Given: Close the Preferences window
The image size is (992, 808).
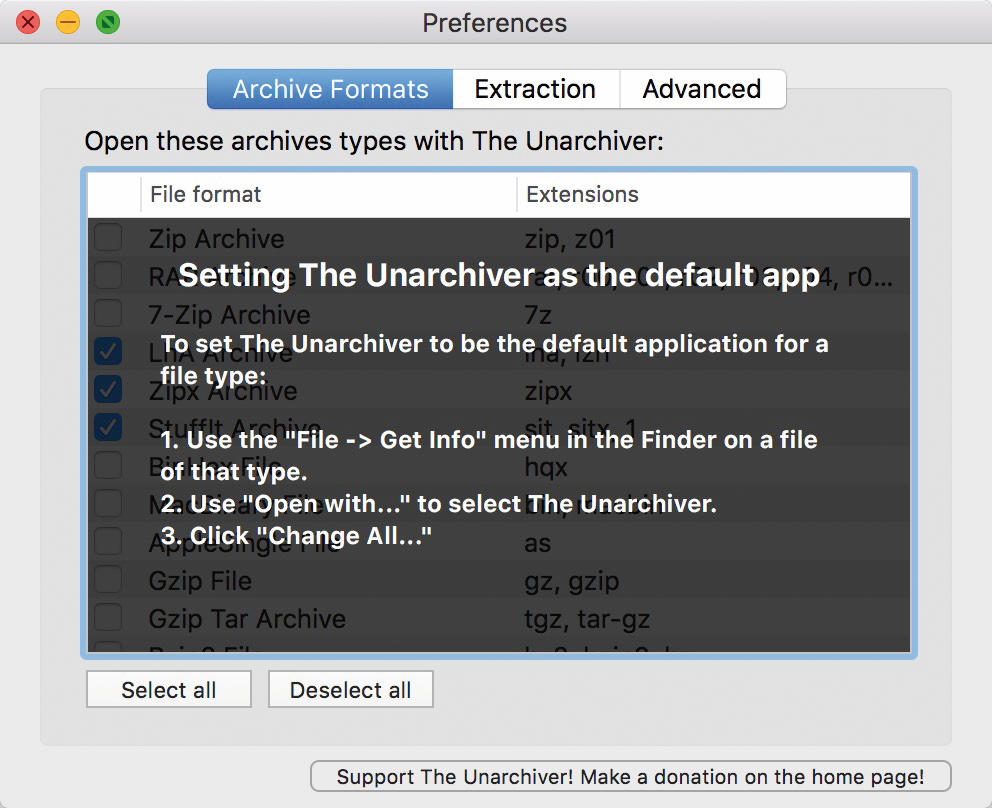Looking at the screenshot, I should coord(28,23).
